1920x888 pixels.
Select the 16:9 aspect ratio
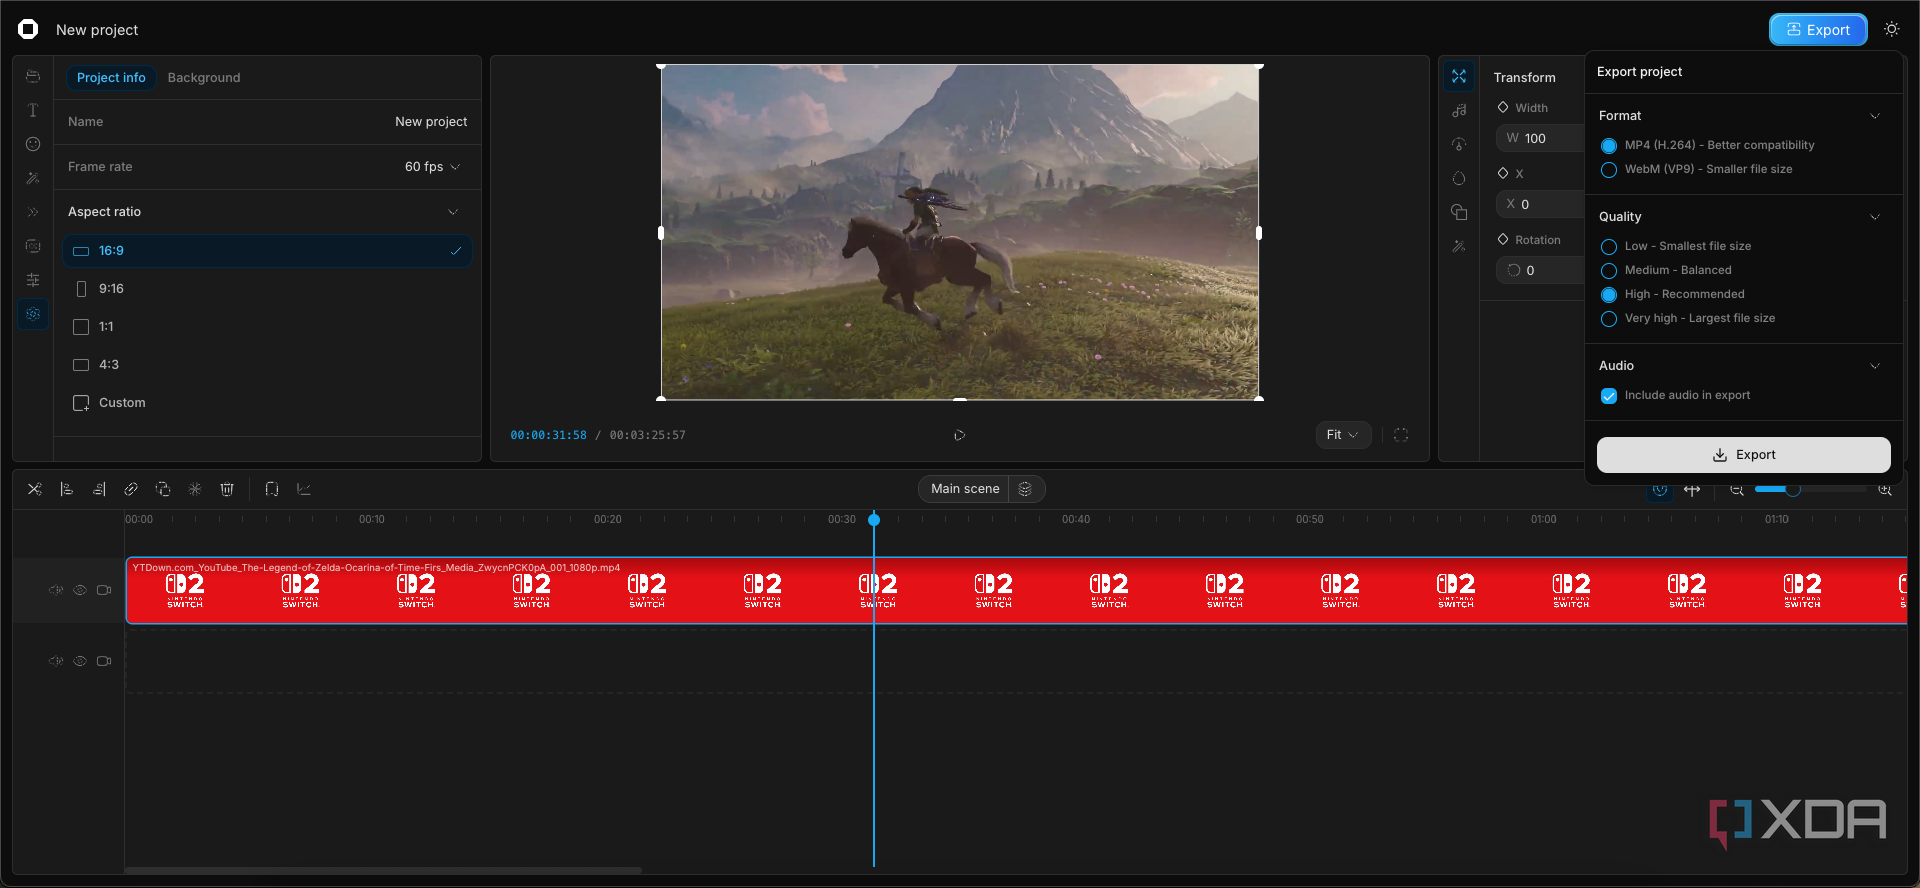tap(267, 251)
